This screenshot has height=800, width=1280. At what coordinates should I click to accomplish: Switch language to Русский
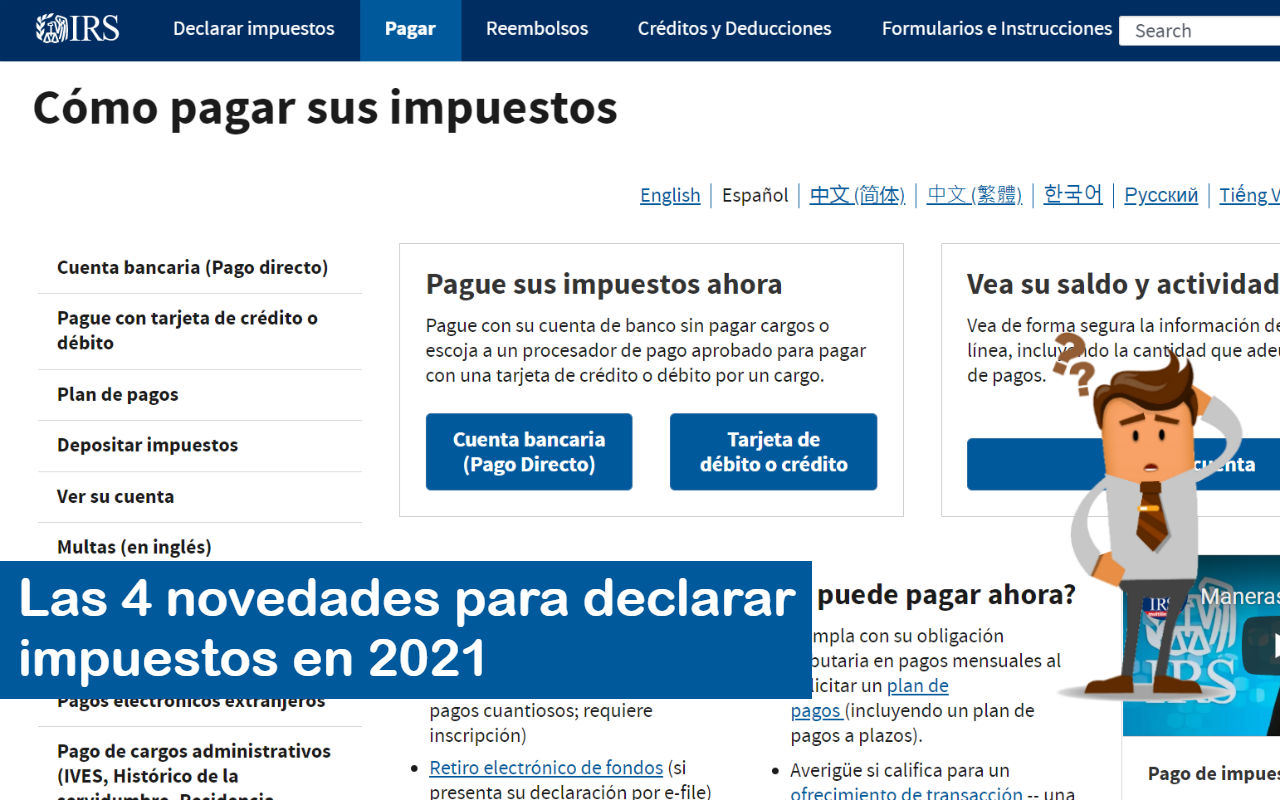(x=1161, y=195)
